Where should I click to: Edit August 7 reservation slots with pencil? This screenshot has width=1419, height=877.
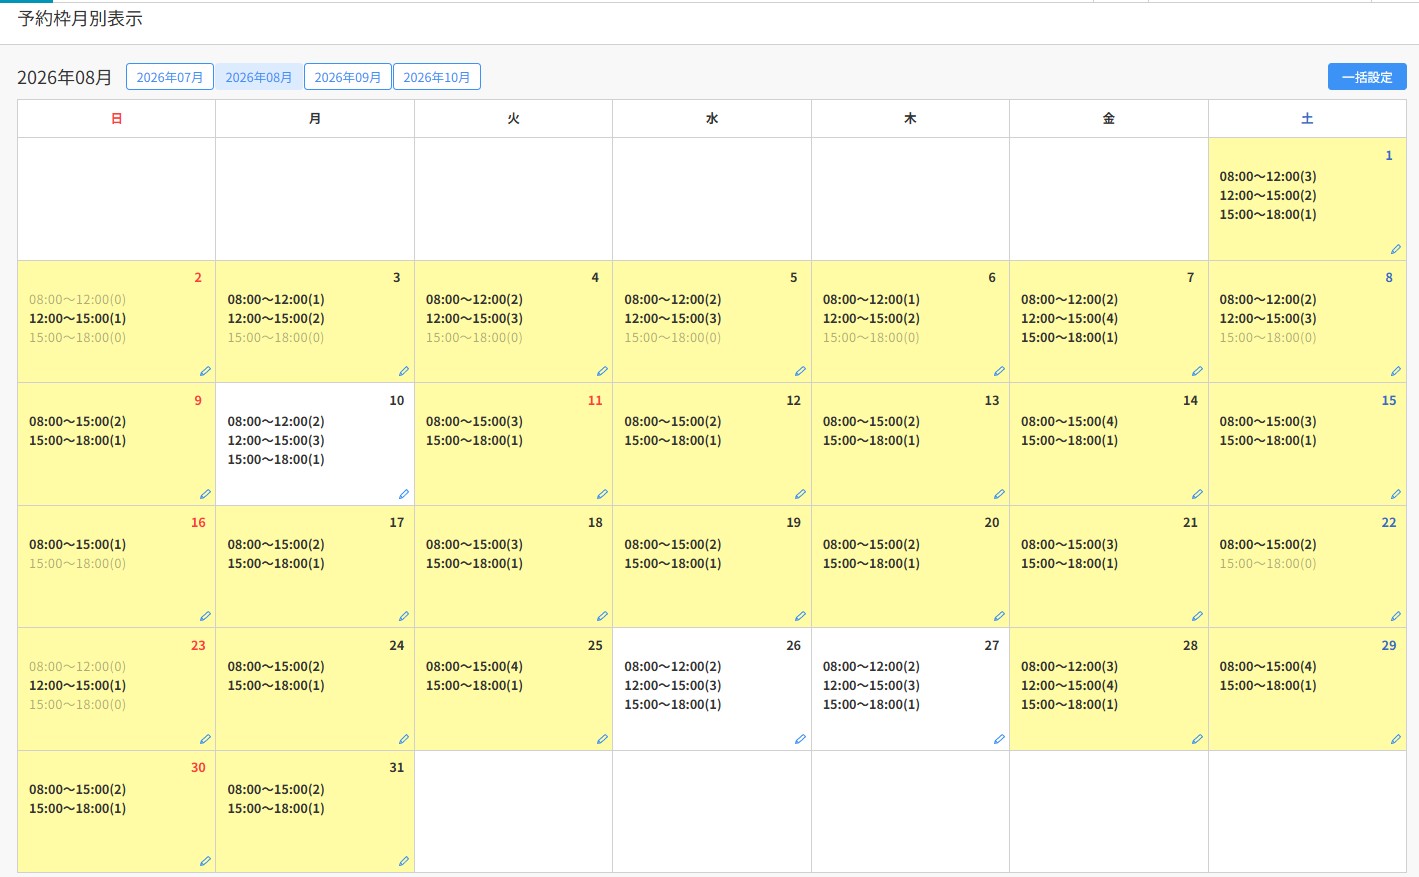tap(1197, 371)
